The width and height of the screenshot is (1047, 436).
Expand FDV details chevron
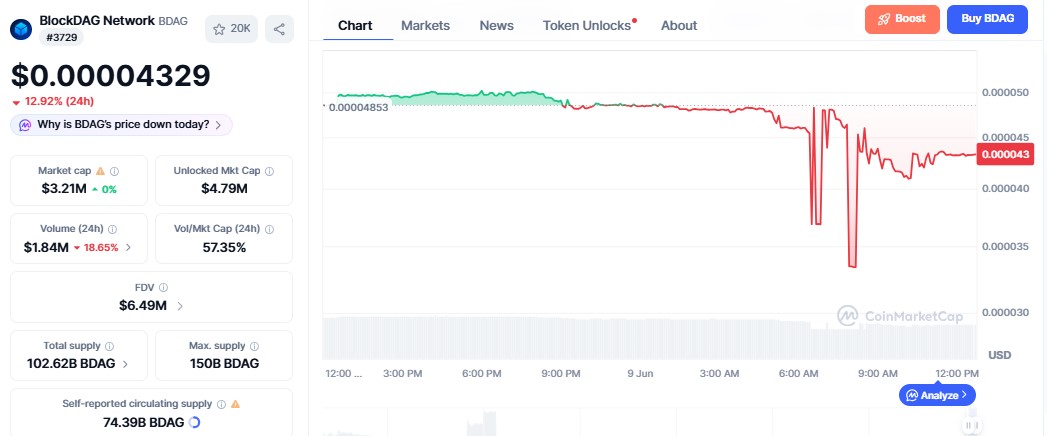180,306
